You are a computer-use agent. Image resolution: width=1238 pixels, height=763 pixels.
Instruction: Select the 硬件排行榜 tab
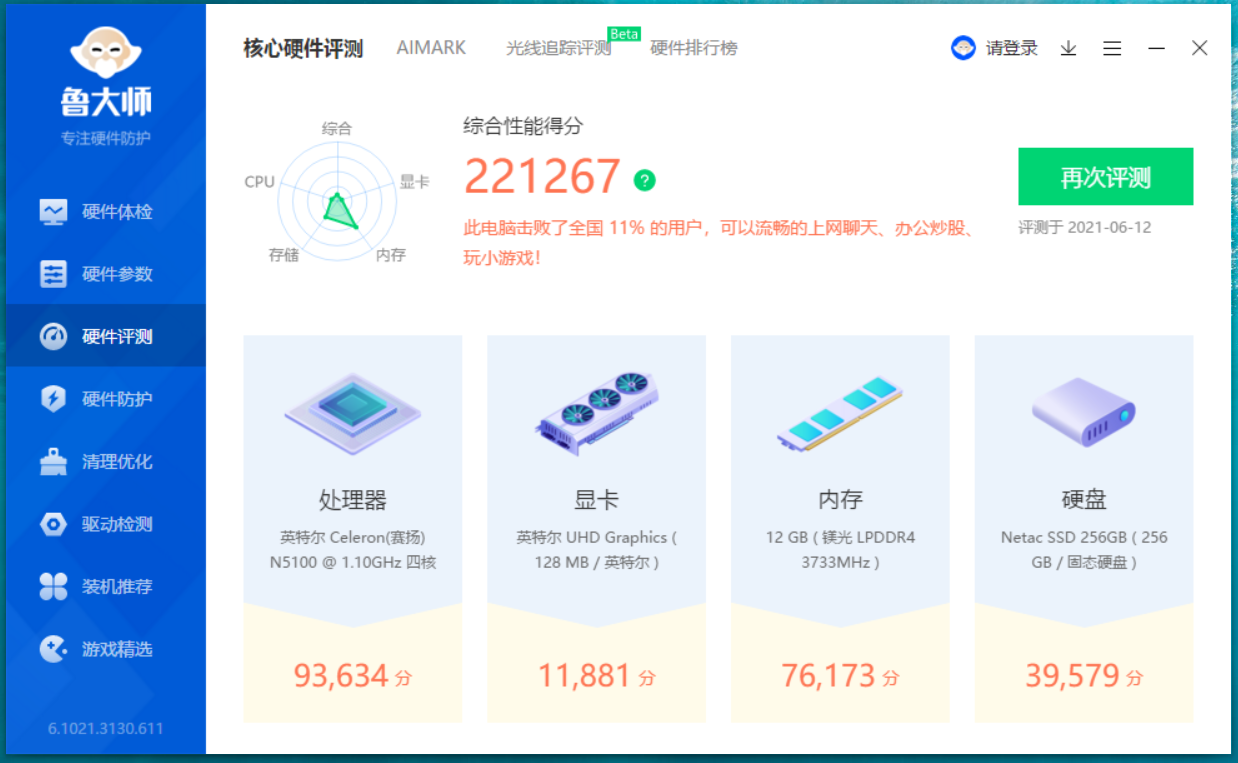[694, 48]
